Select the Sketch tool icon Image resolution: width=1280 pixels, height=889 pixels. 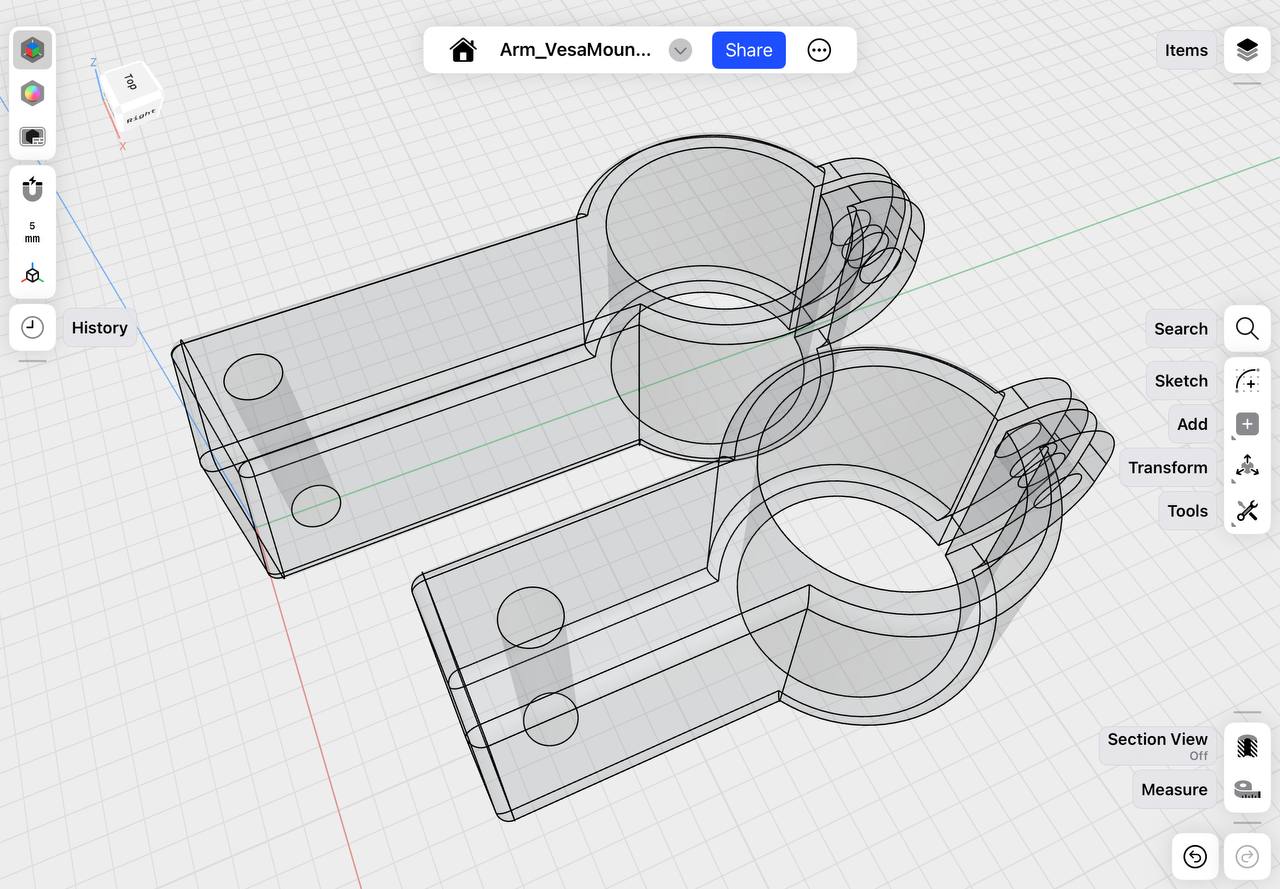(1246, 381)
